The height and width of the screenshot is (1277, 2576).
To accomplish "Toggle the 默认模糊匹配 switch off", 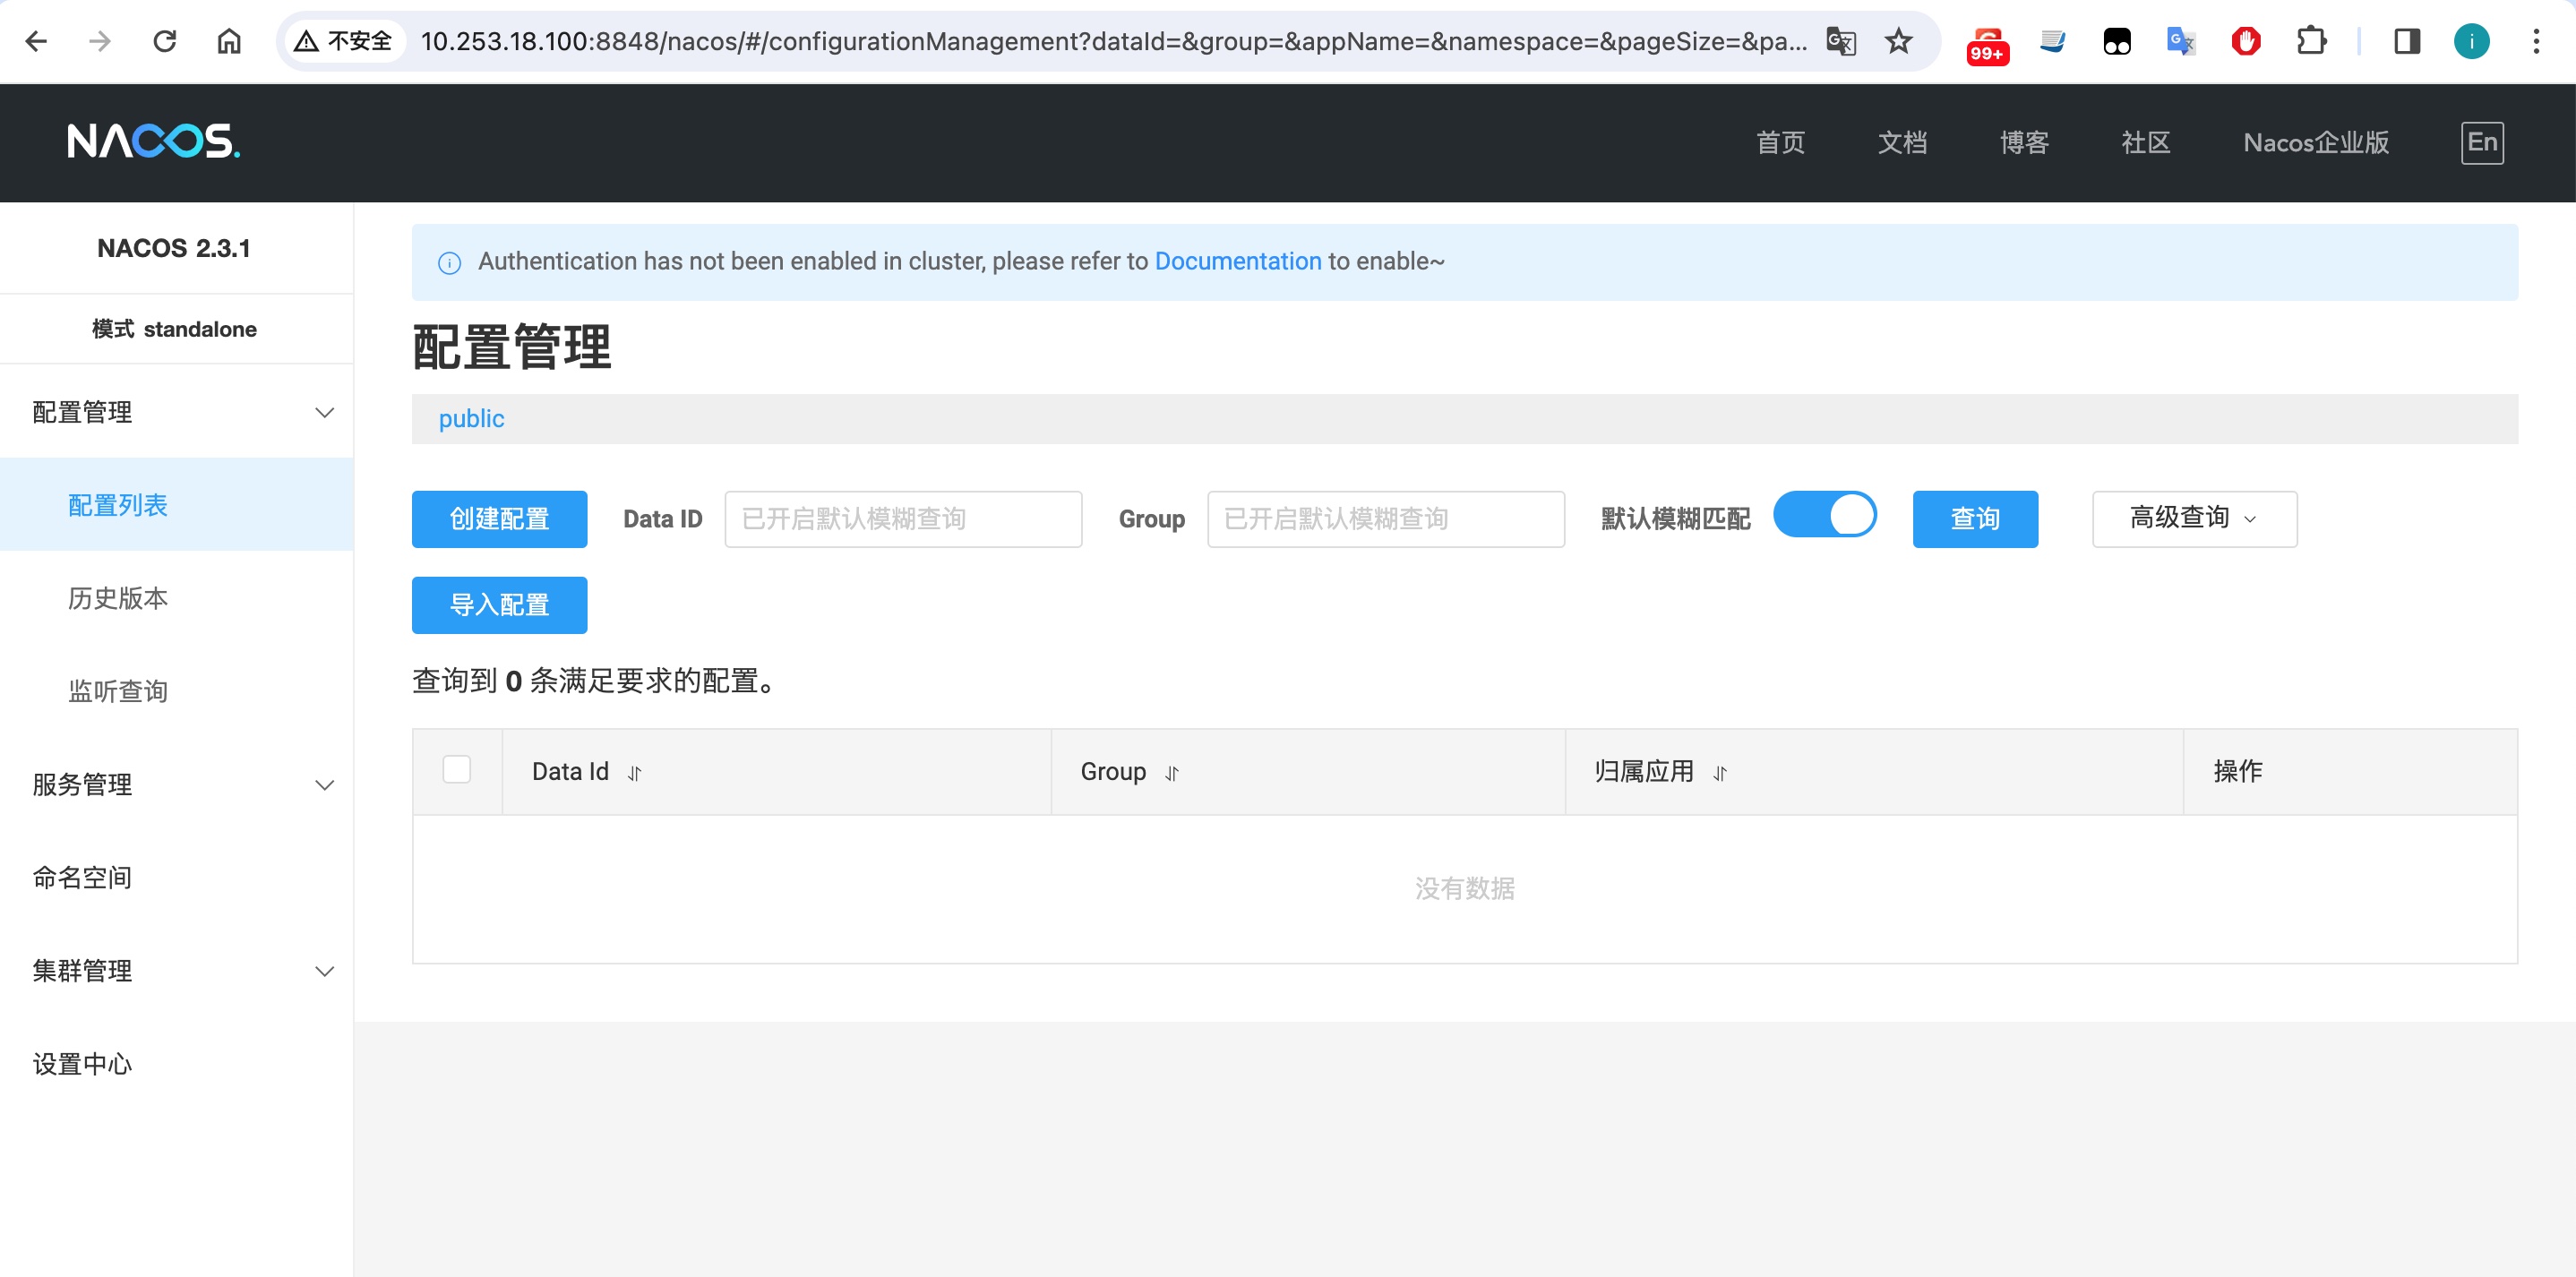I will point(1824,515).
